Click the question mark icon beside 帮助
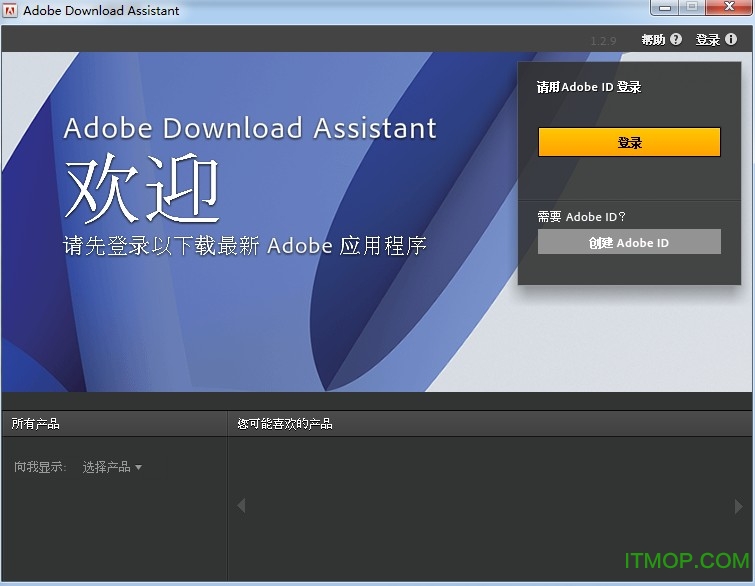Screen dimensions: 755x586 (x=676, y=40)
